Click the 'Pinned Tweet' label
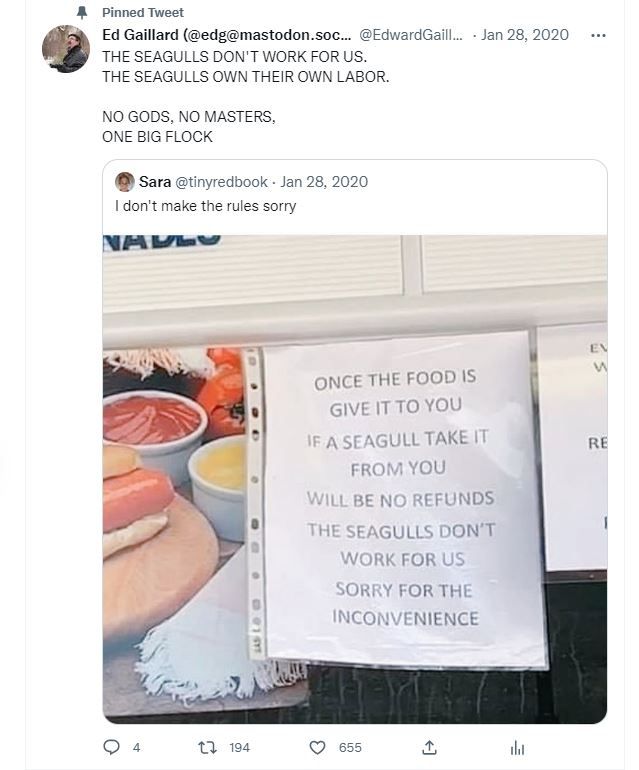 point(143,13)
